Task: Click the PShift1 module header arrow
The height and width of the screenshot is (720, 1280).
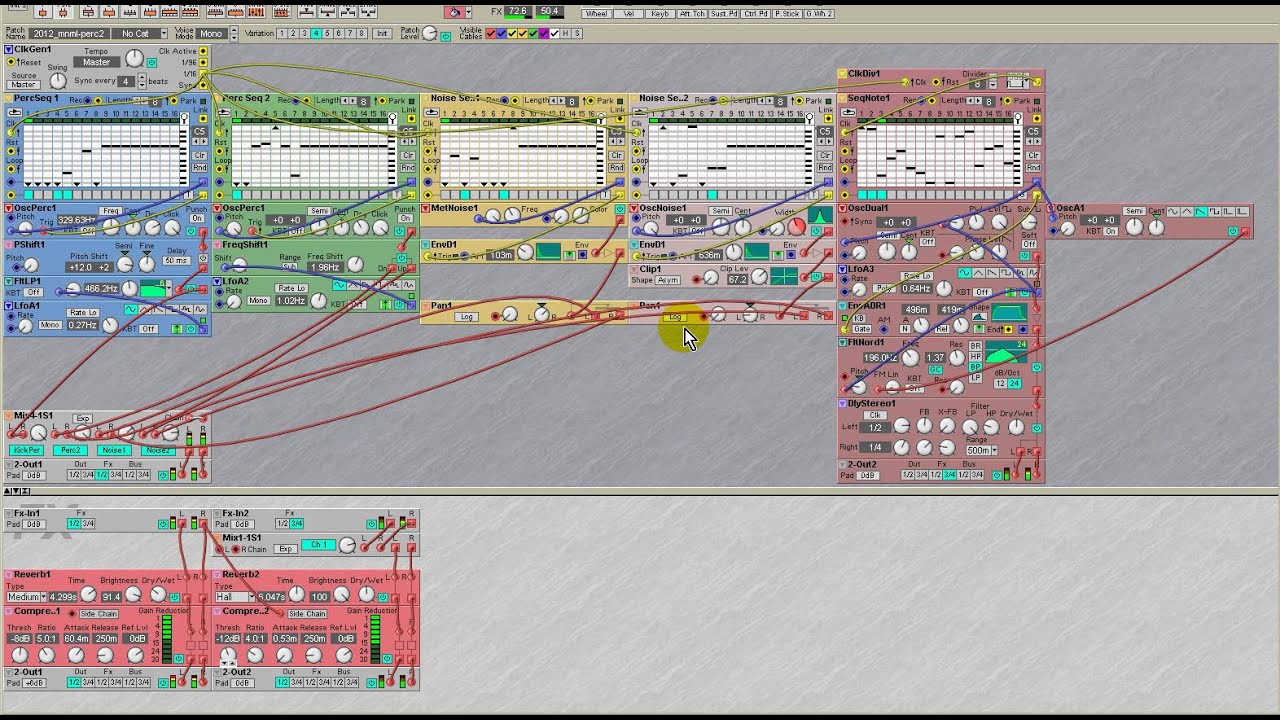Action: 8,244
